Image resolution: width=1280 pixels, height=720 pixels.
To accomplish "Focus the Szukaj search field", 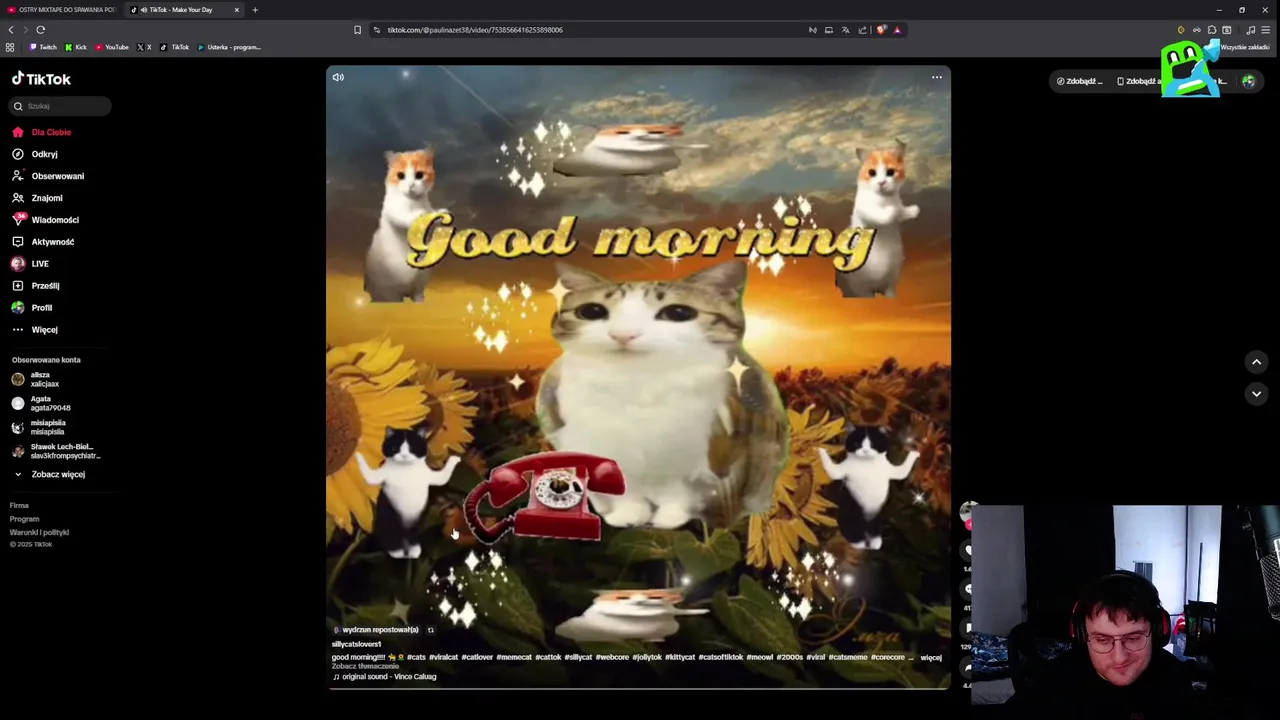I will [61, 106].
